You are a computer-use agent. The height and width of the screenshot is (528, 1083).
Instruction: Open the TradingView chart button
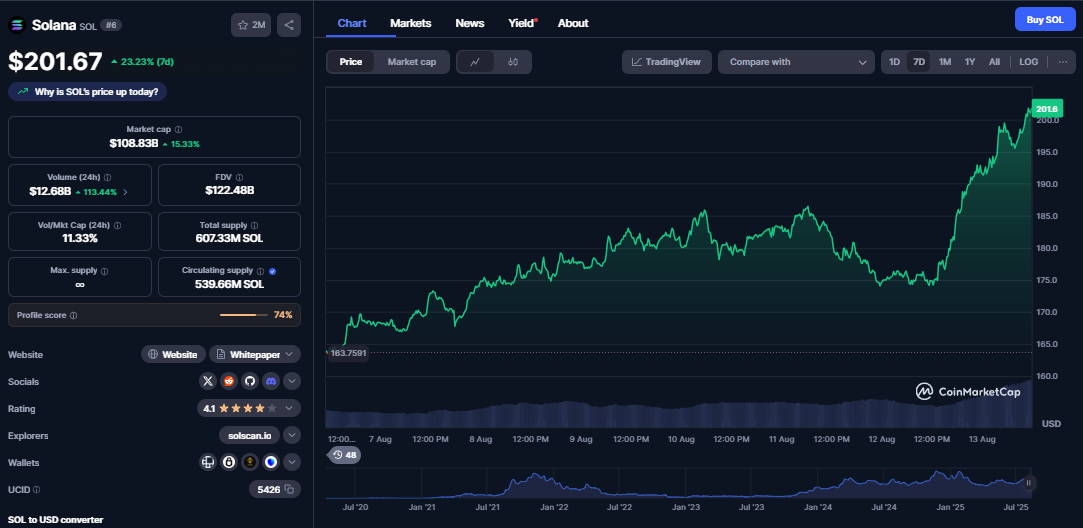(x=667, y=62)
